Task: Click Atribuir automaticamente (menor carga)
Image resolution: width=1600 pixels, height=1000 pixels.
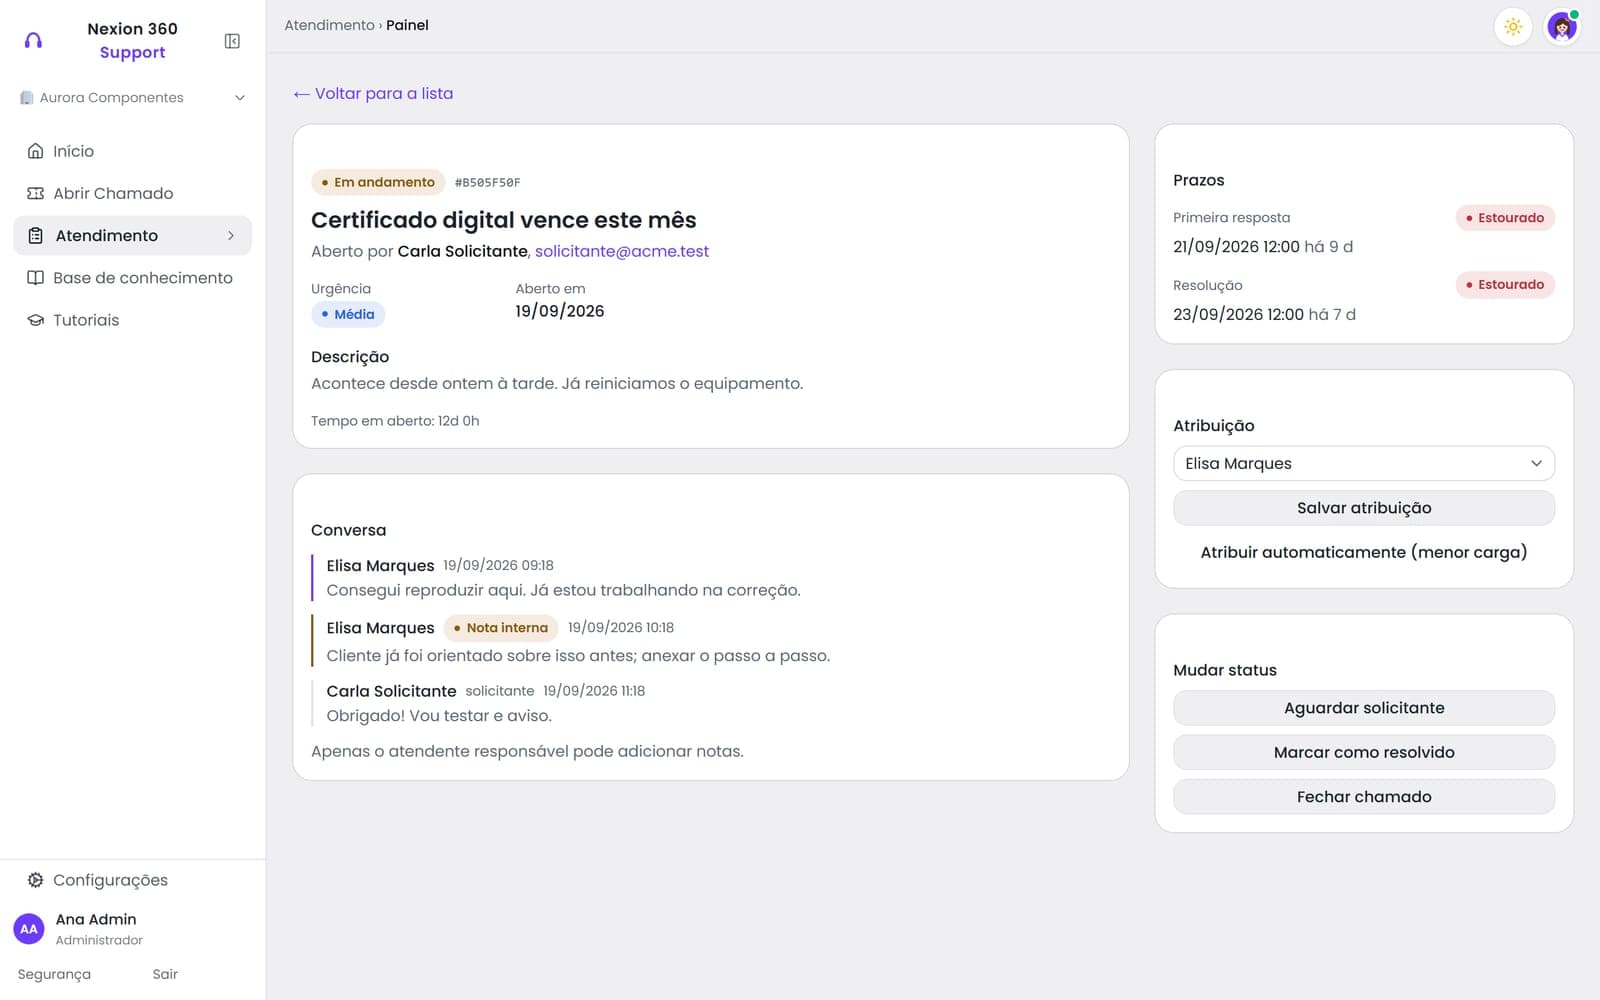Action: (1364, 552)
